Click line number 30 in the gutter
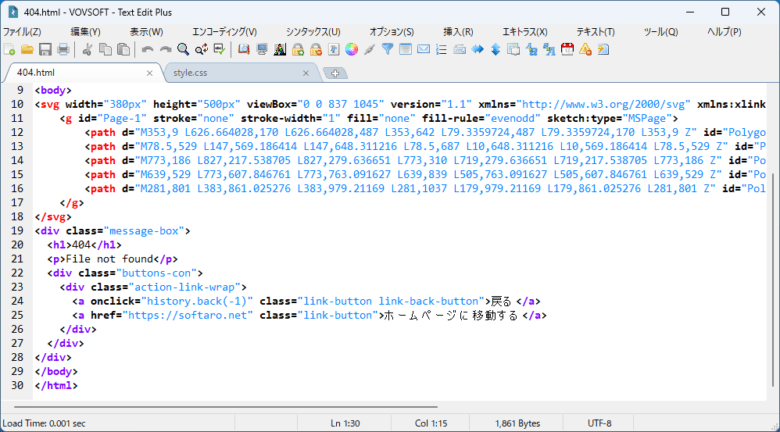The image size is (780, 432). [x=17, y=385]
